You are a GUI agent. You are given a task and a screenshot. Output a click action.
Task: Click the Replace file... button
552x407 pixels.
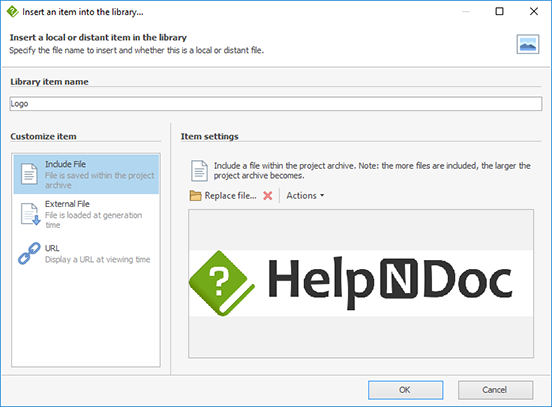tap(223, 196)
